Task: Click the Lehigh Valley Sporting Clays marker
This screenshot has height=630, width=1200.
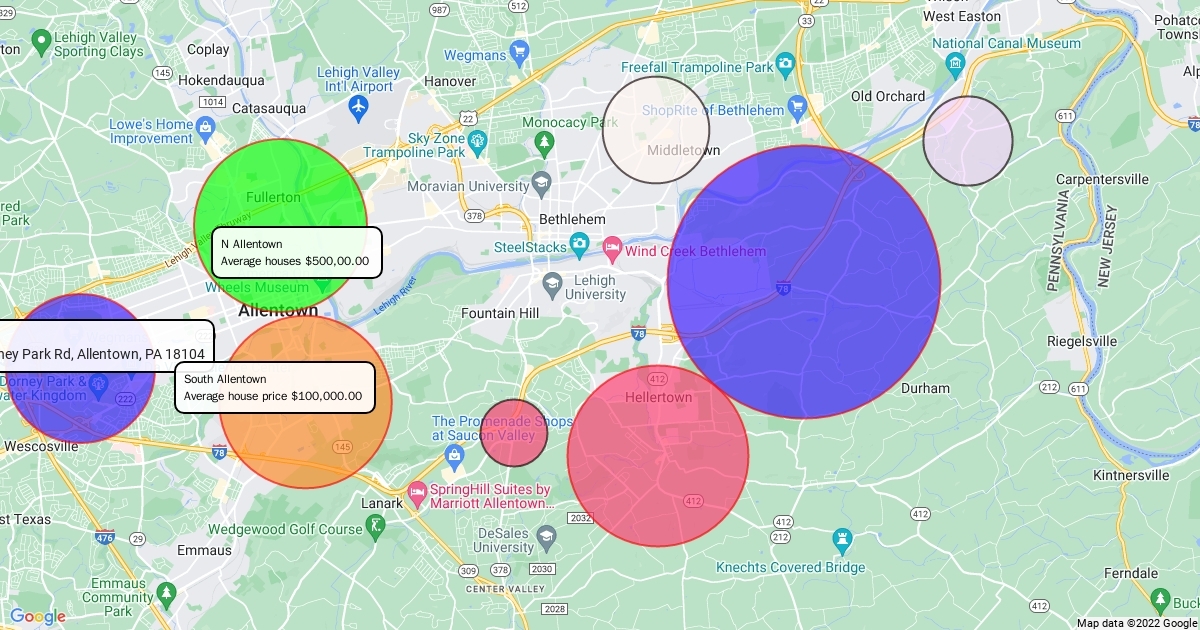Action: point(41,43)
